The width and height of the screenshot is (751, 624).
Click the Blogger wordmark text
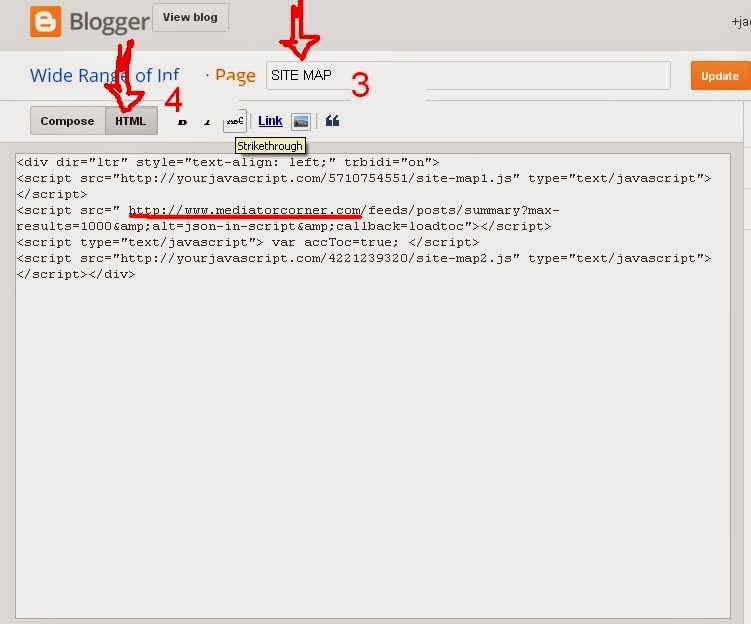tap(109, 22)
